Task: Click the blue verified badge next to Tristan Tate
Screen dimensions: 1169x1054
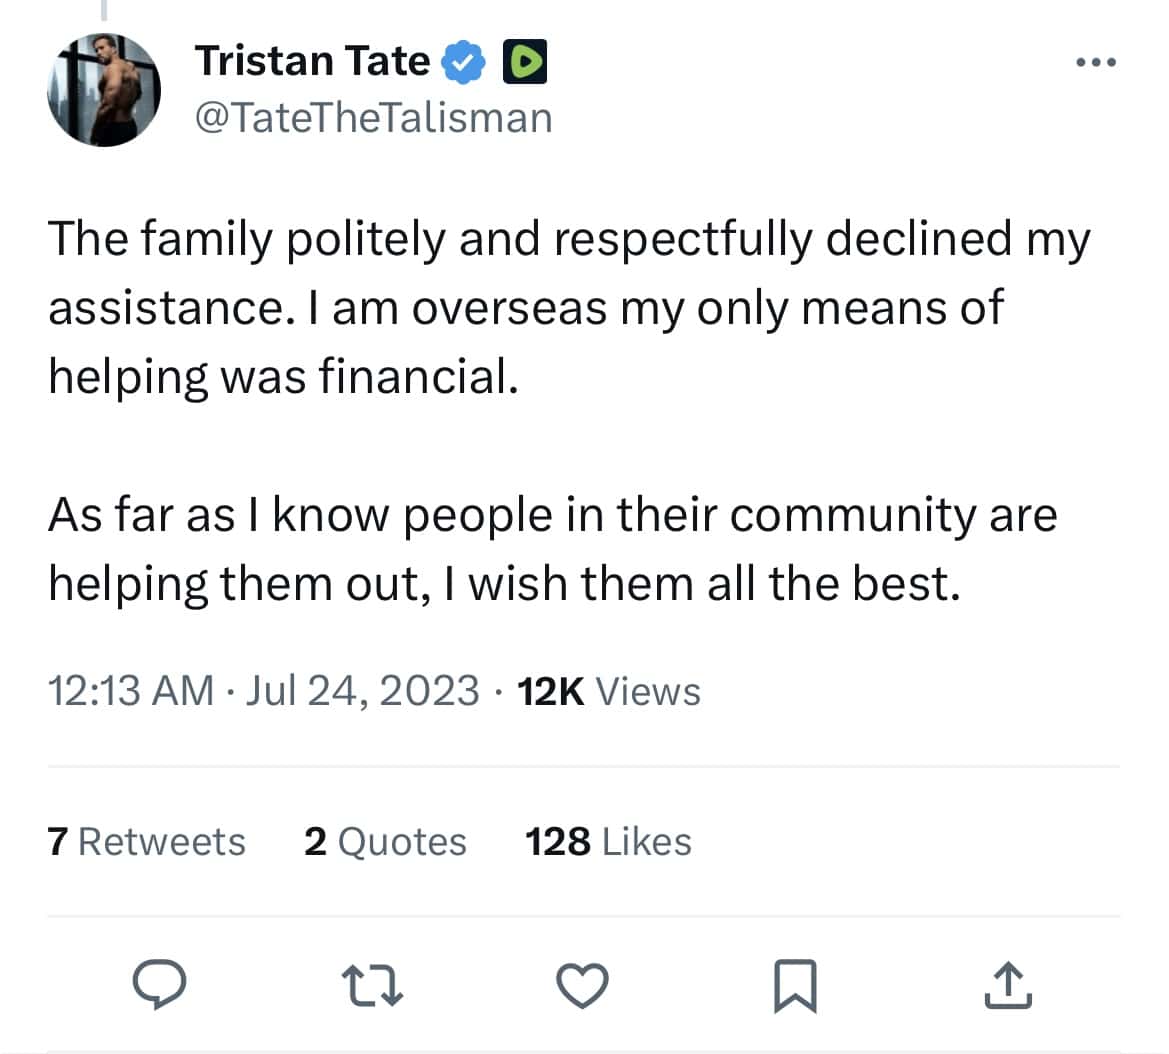Action: coord(463,60)
